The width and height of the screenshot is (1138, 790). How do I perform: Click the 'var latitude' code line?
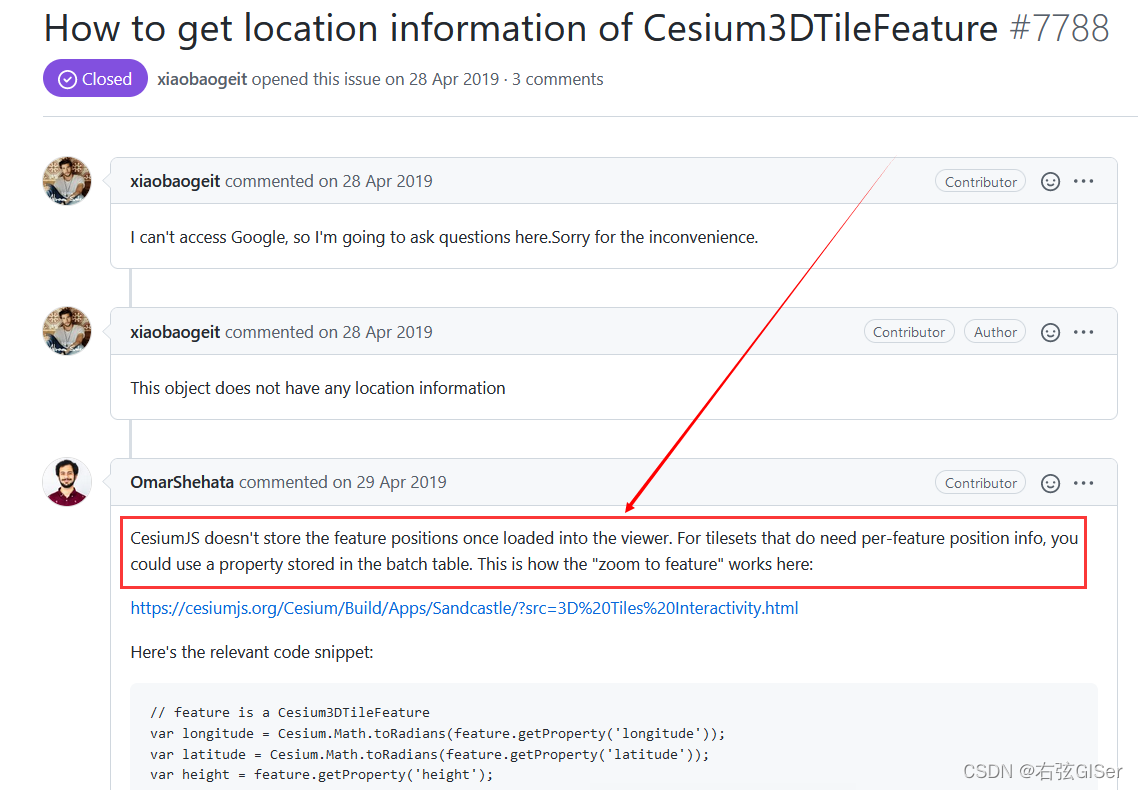(x=430, y=754)
